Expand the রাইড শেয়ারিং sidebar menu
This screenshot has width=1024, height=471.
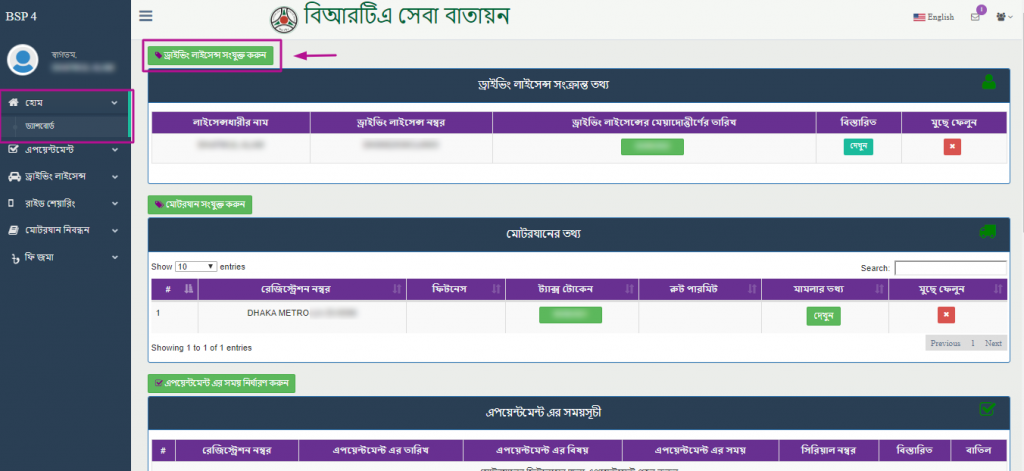[x=65, y=203]
